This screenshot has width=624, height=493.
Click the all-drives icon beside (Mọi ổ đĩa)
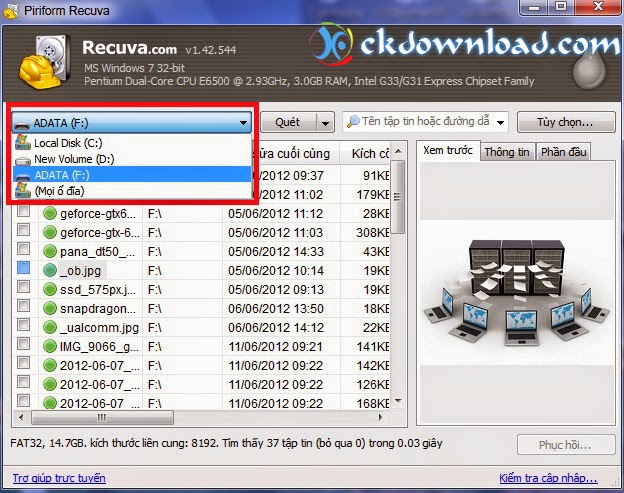coord(23,191)
